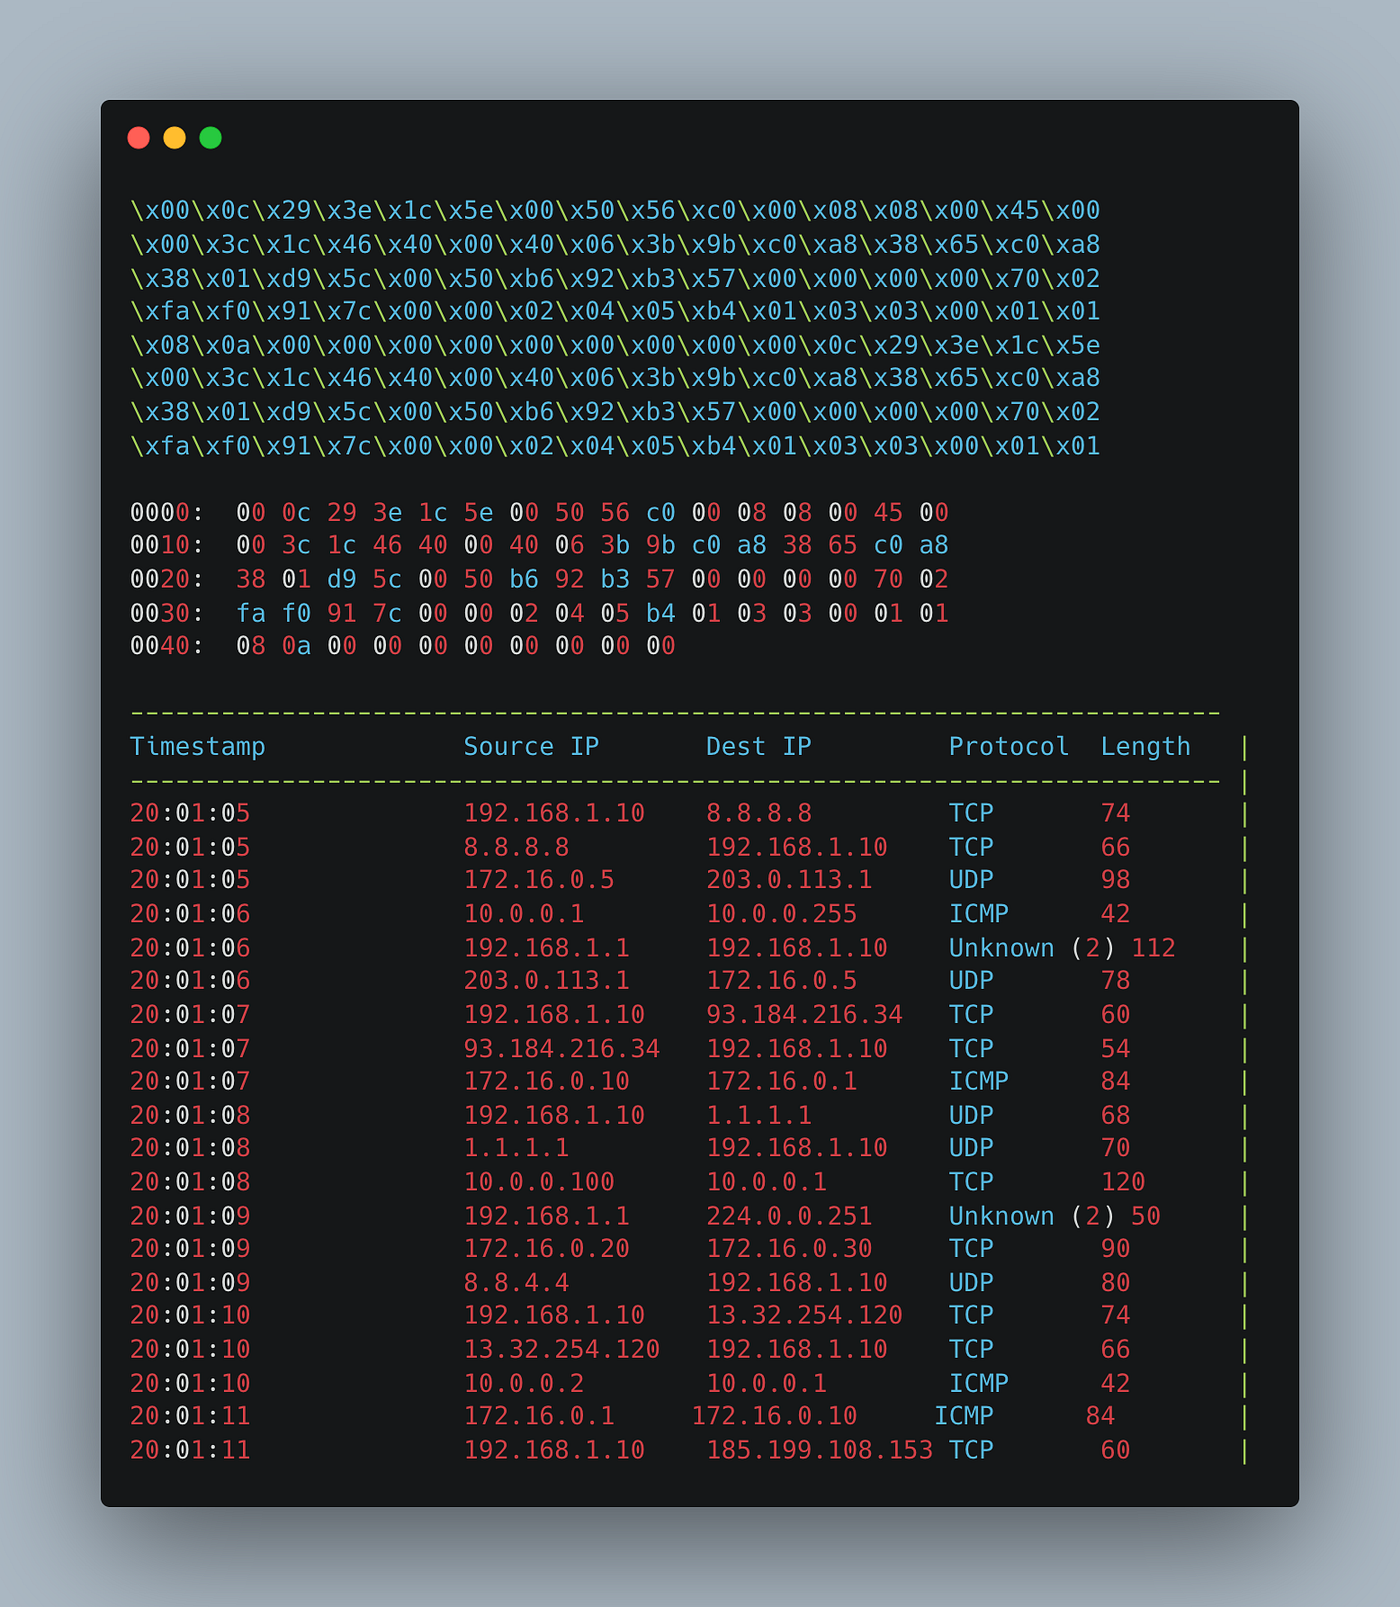Click the Timestamp column header

(198, 747)
